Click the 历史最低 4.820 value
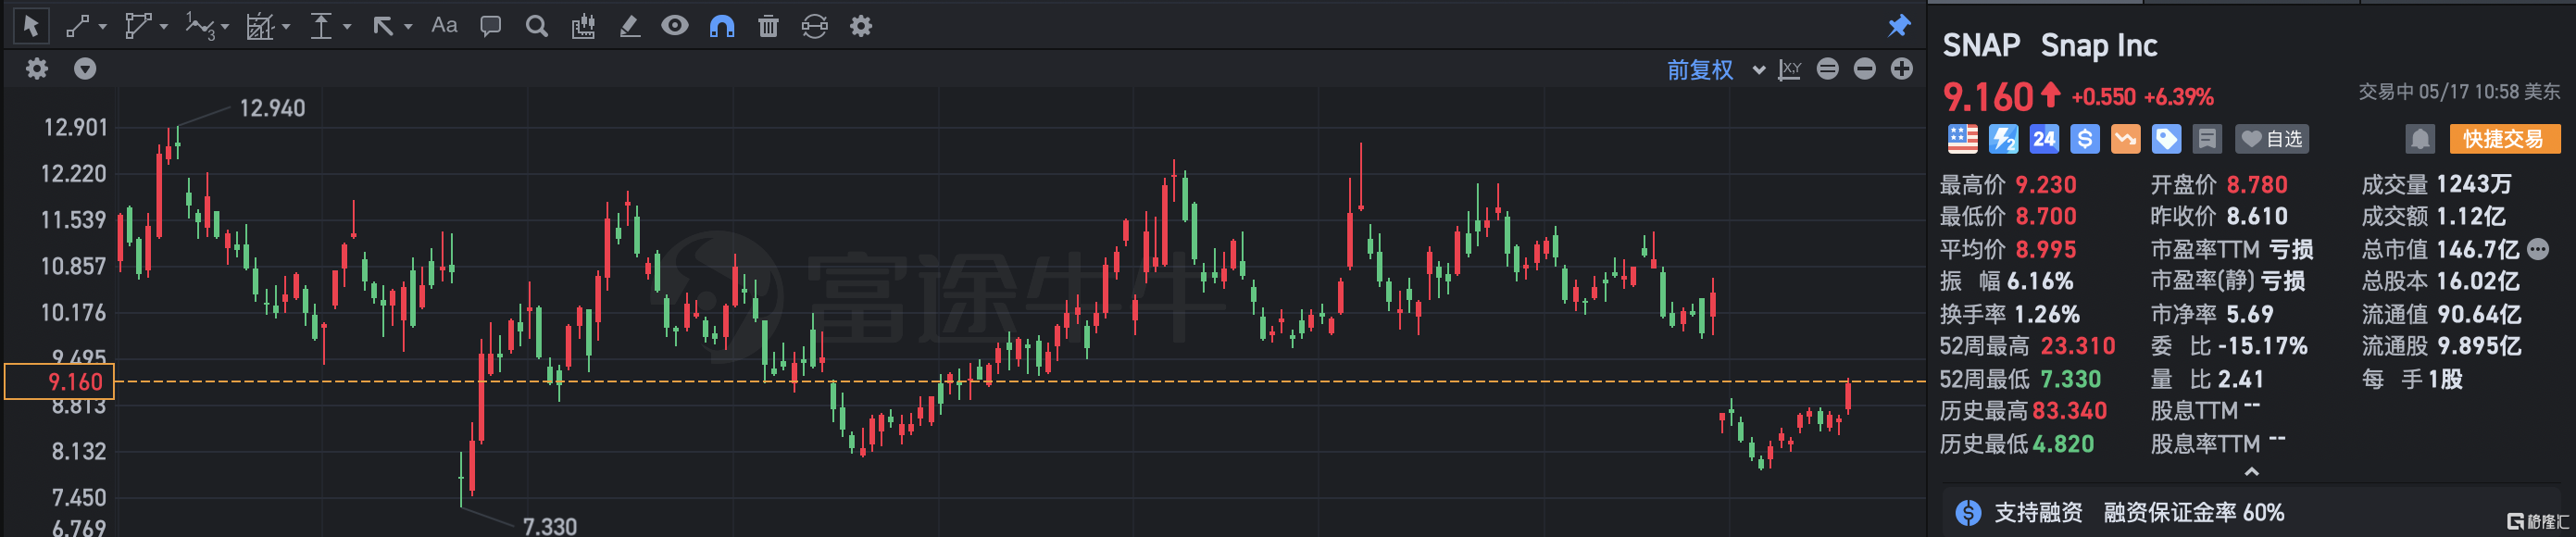The image size is (2576, 537). (x=2063, y=444)
